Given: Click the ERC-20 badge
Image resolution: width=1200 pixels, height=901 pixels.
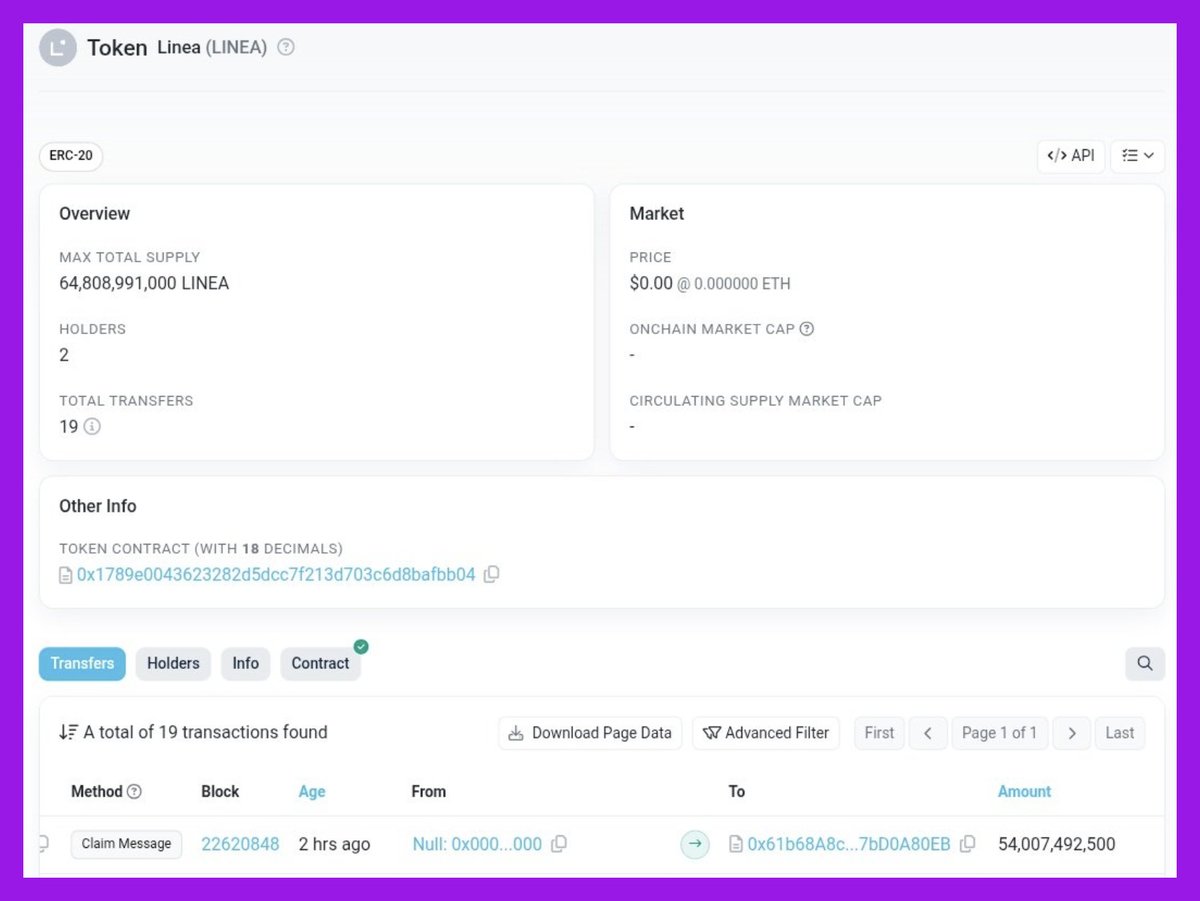Looking at the screenshot, I should coord(71,156).
